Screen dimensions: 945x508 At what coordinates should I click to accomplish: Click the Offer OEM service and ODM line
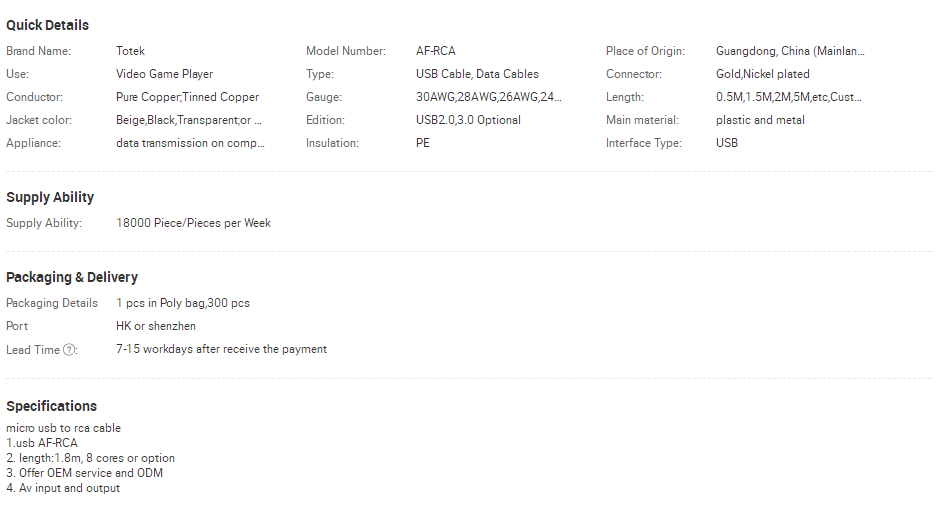(x=84, y=473)
